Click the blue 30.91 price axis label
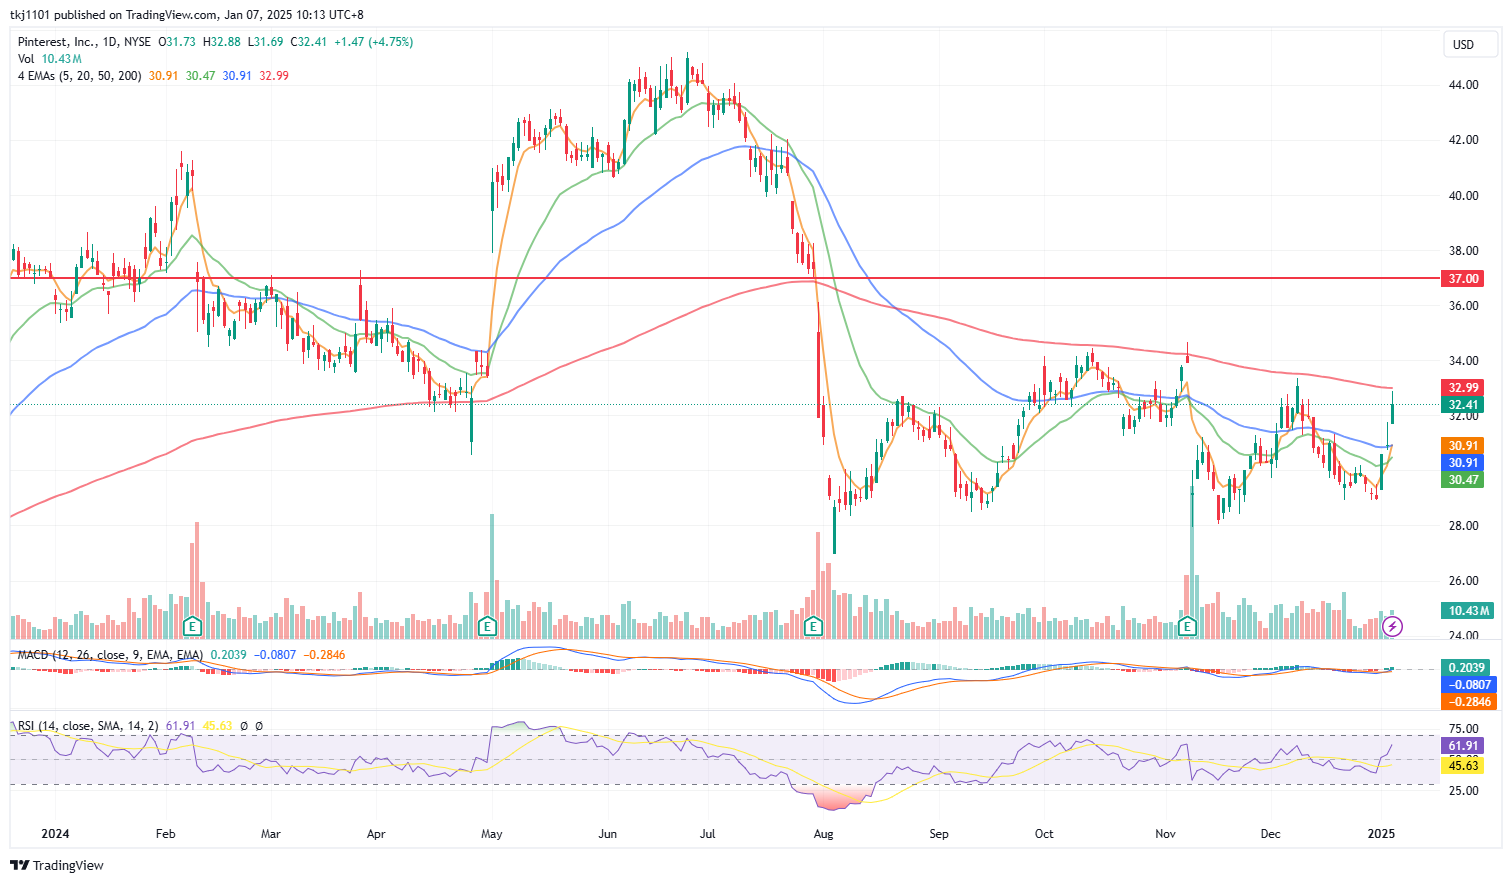1512x883 pixels. [1464, 462]
